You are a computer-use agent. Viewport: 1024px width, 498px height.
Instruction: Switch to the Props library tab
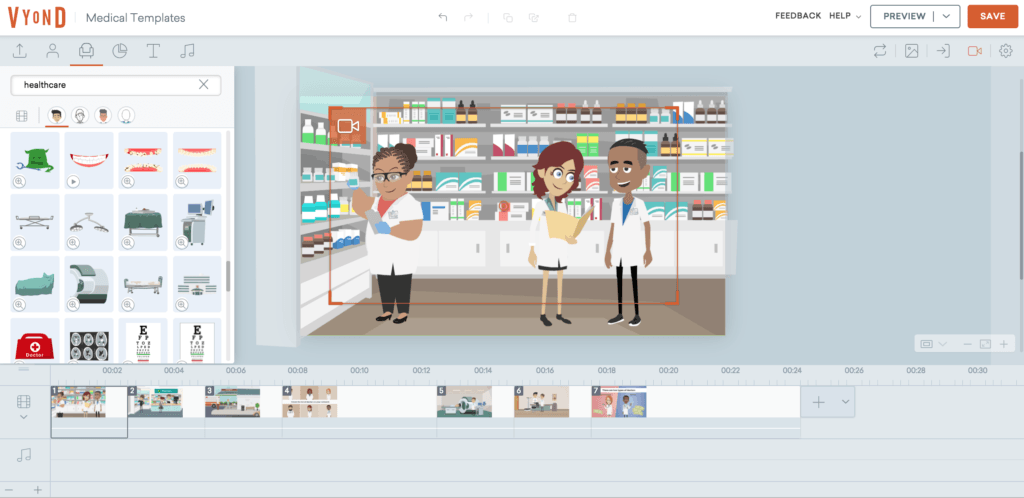click(x=86, y=51)
